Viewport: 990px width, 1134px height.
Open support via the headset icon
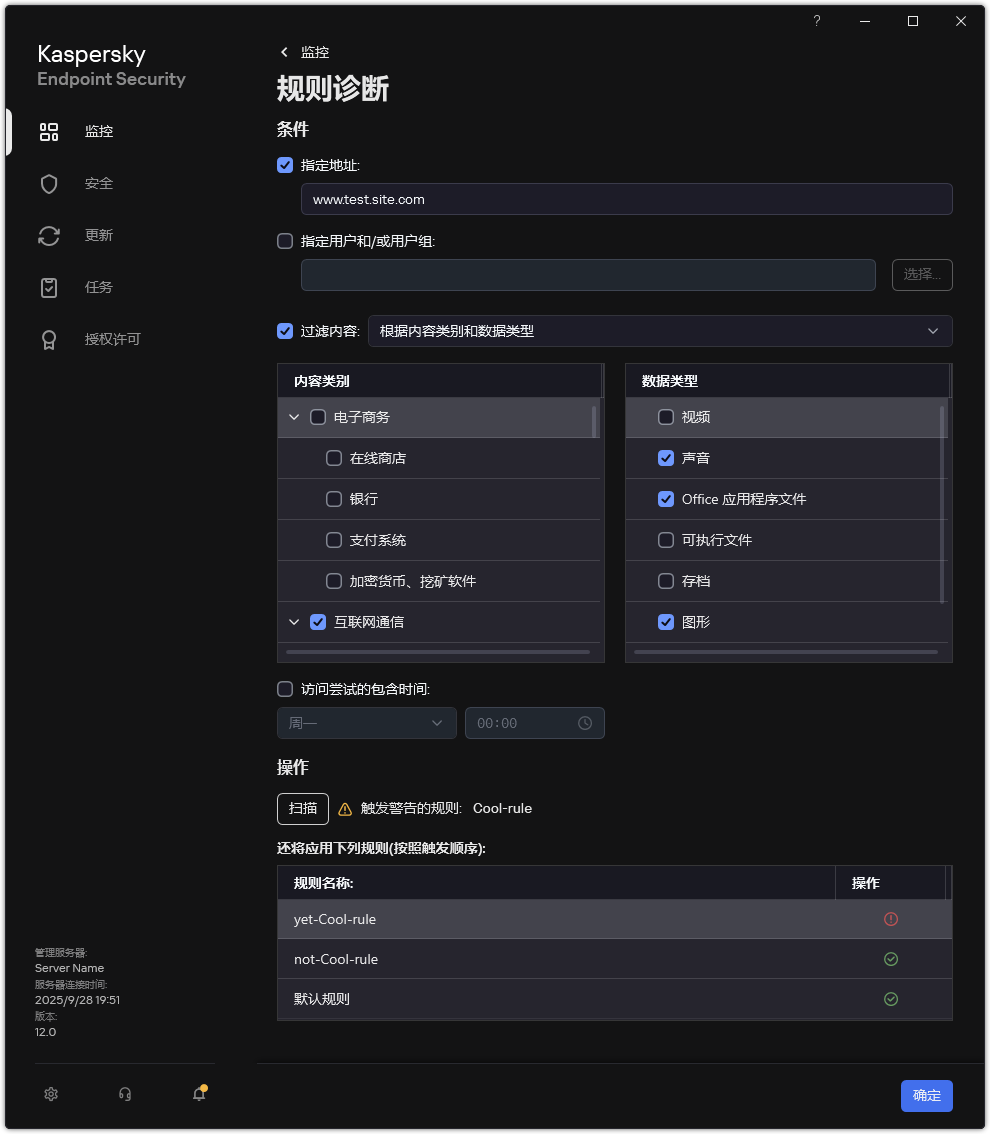pos(125,1094)
